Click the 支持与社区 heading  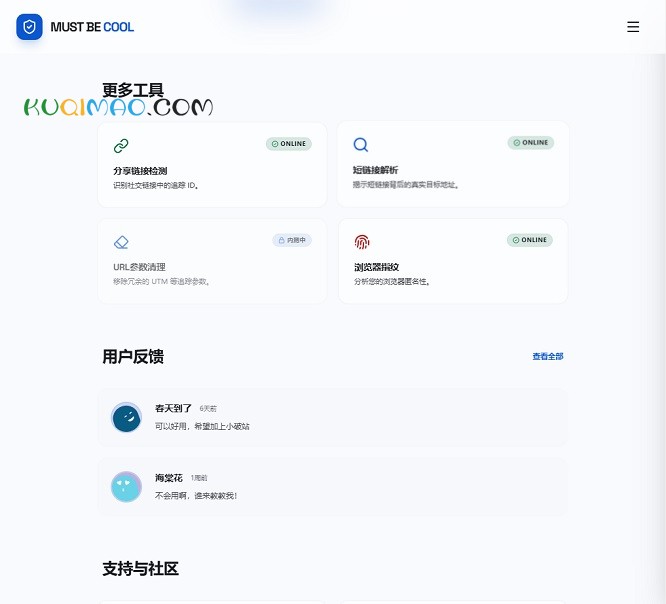point(141,569)
